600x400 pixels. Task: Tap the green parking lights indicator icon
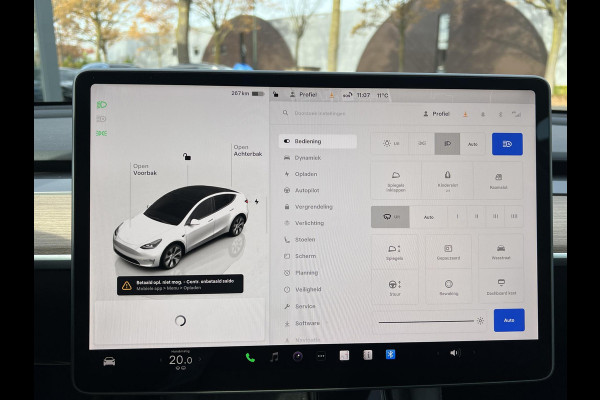[101, 133]
